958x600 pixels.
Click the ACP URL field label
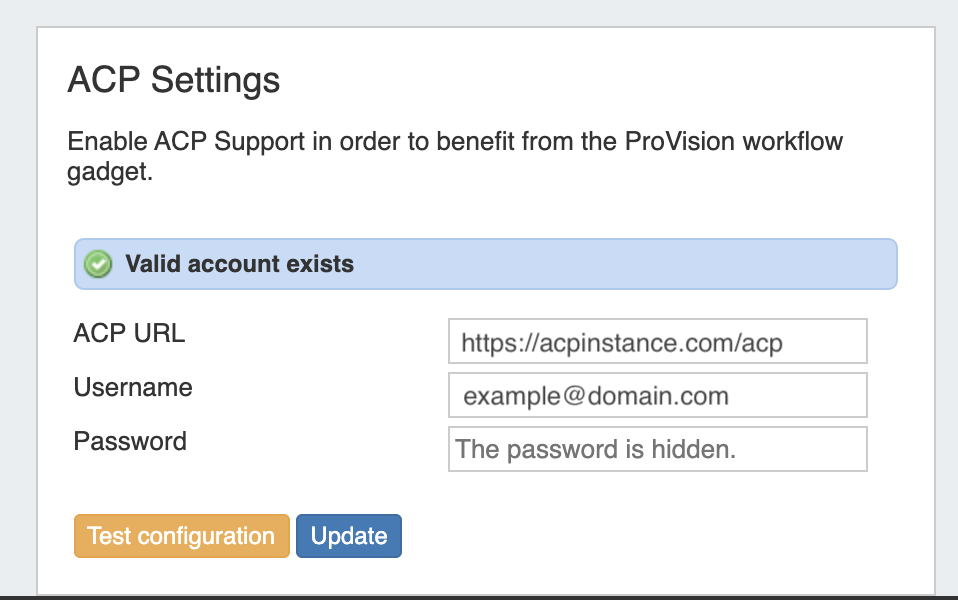(129, 334)
